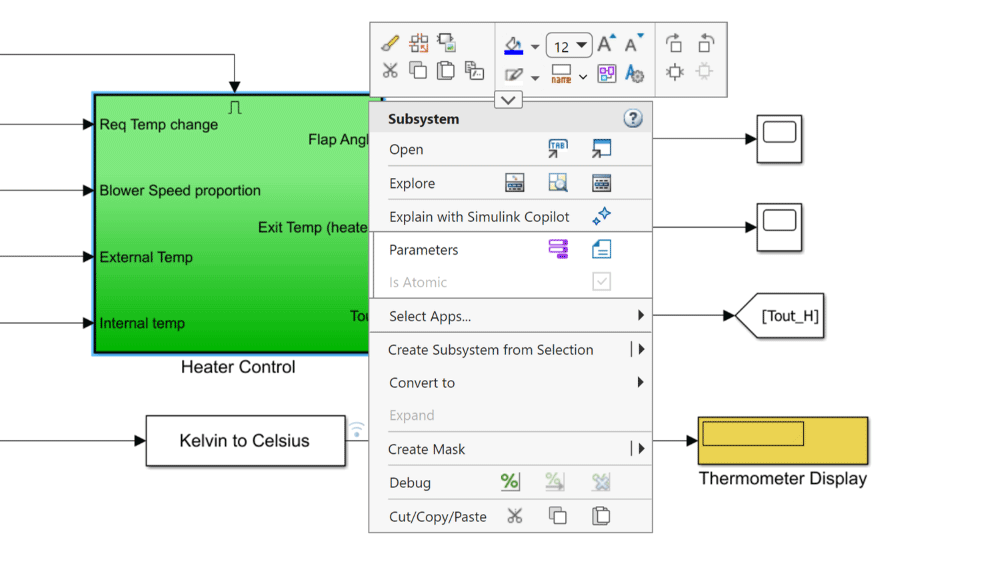
Task: Open the subsystem help question mark
Action: point(632,118)
